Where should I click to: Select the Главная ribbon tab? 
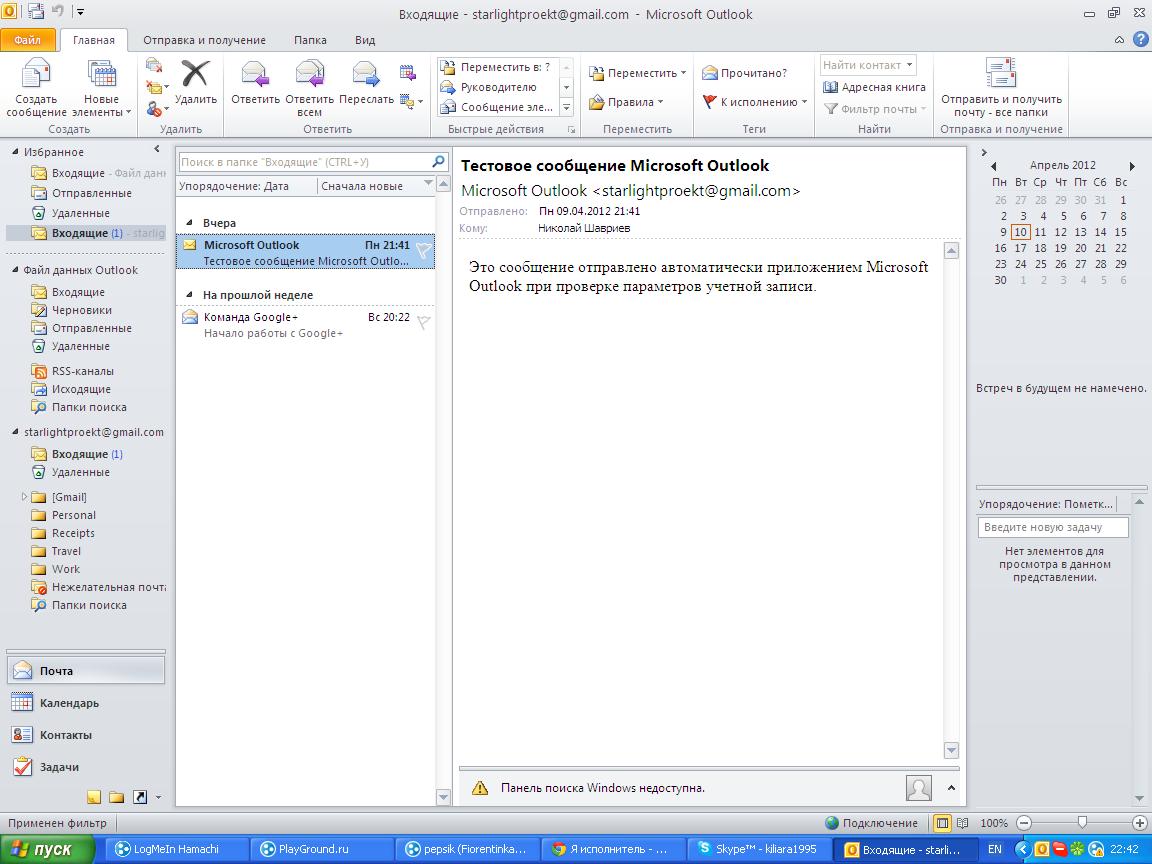click(93, 40)
